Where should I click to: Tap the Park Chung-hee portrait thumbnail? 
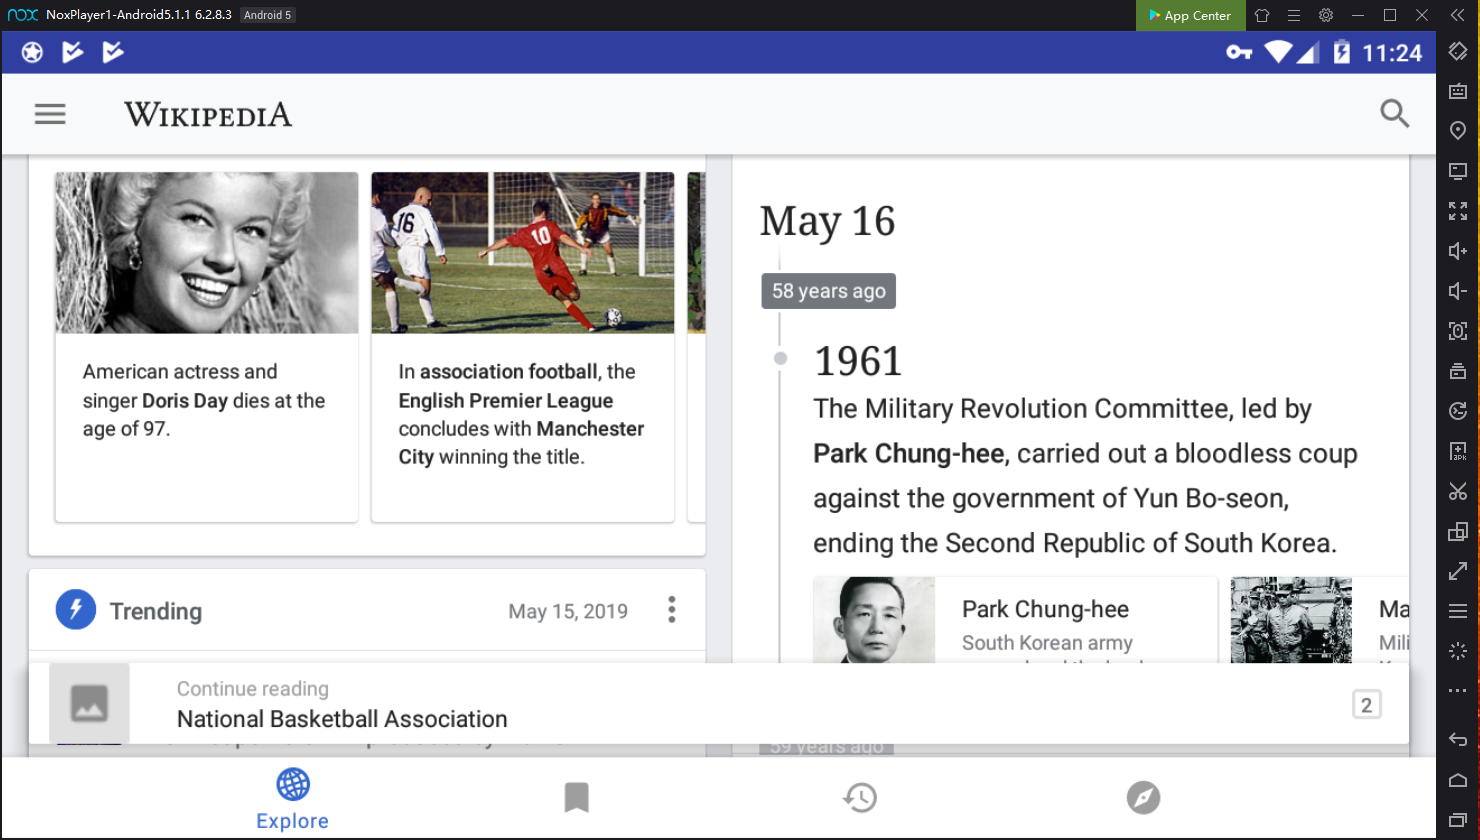pos(874,620)
